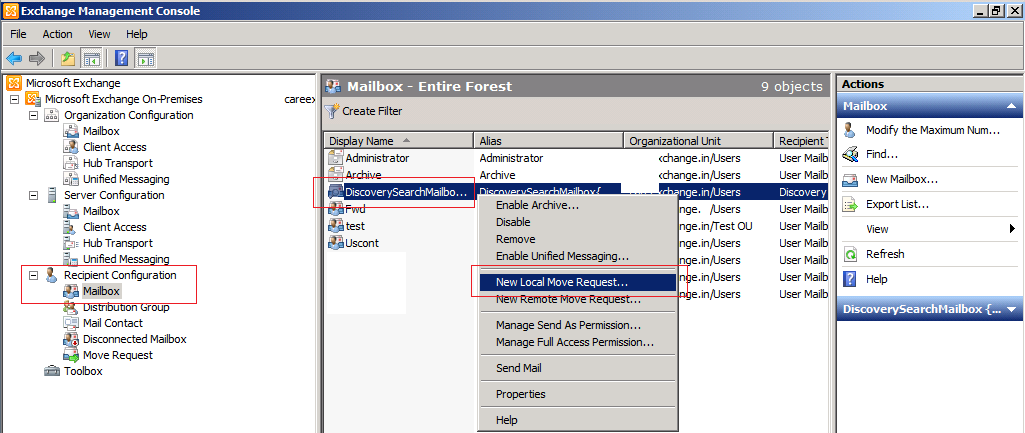Collapse the Server Configuration node
The width and height of the screenshot is (1025, 433).
[33, 195]
